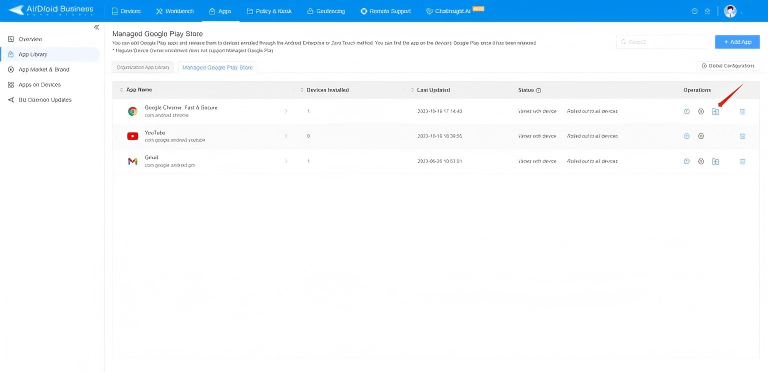Click the Google Chrome: Fast & Secure name

[181, 108]
